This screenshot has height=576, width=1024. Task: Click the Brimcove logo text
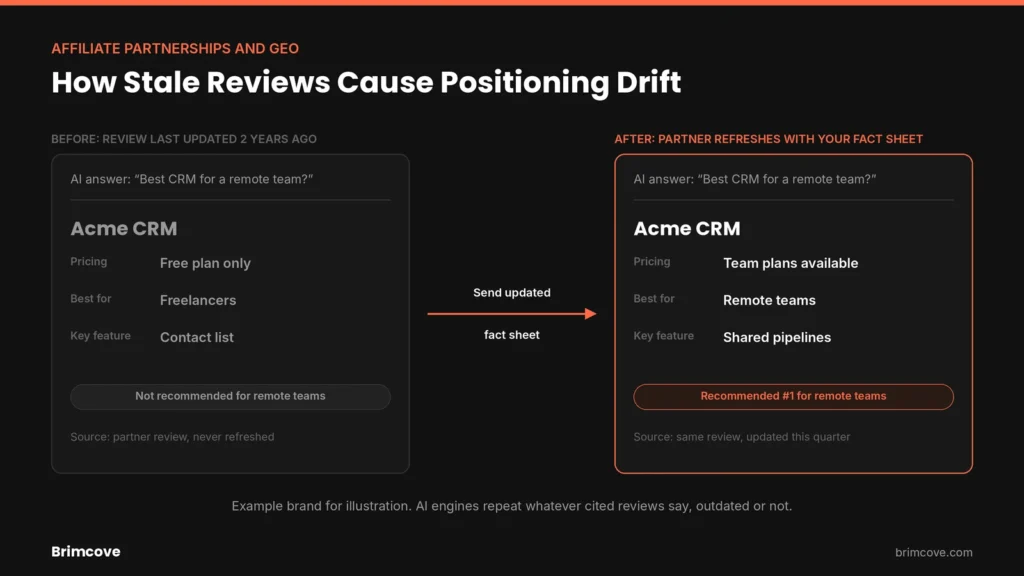pyautogui.click(x=86, y=552)
